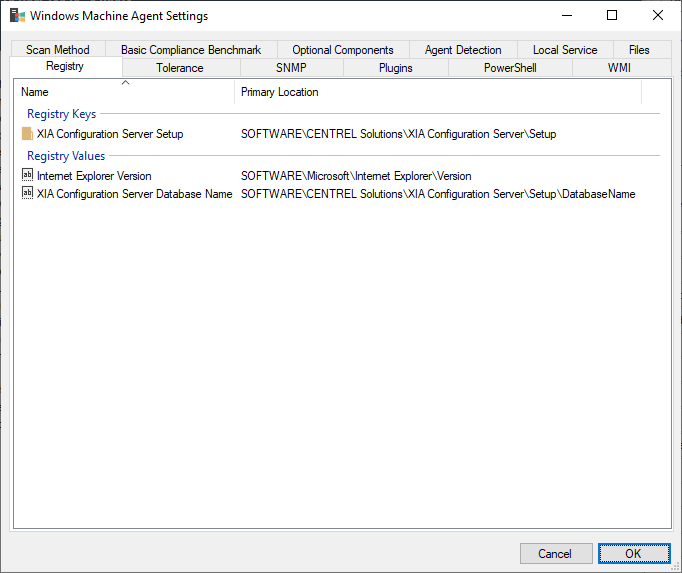Go to the Plugins tab
682x573 pixels.
click(395, 68)
